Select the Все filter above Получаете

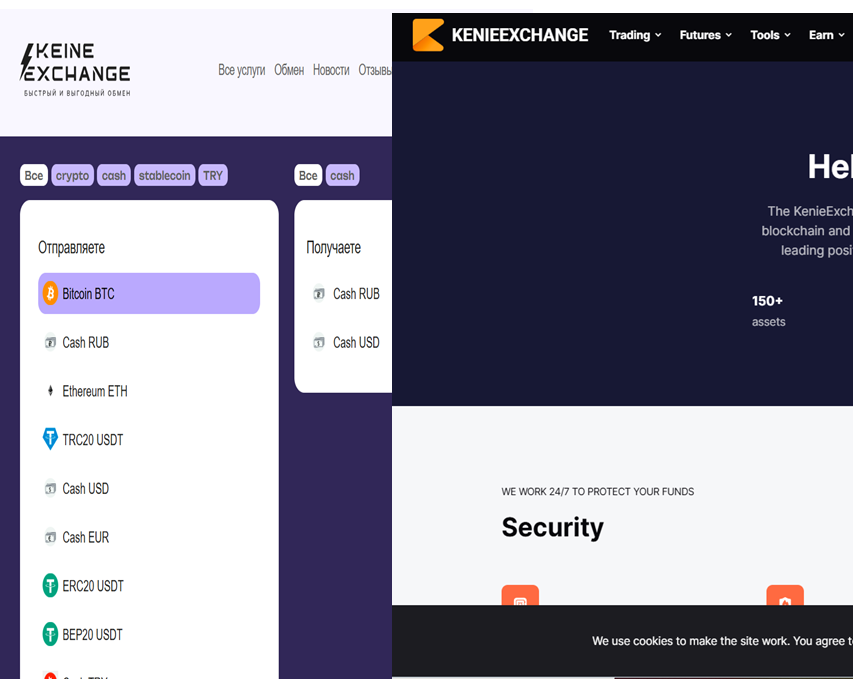coord(308,175)
